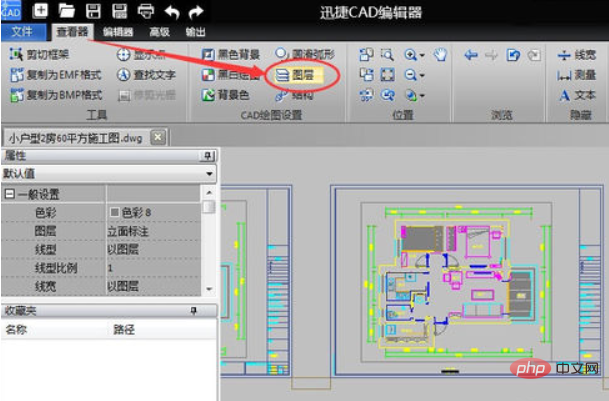Click the zoom in magnifier icon

411,55
